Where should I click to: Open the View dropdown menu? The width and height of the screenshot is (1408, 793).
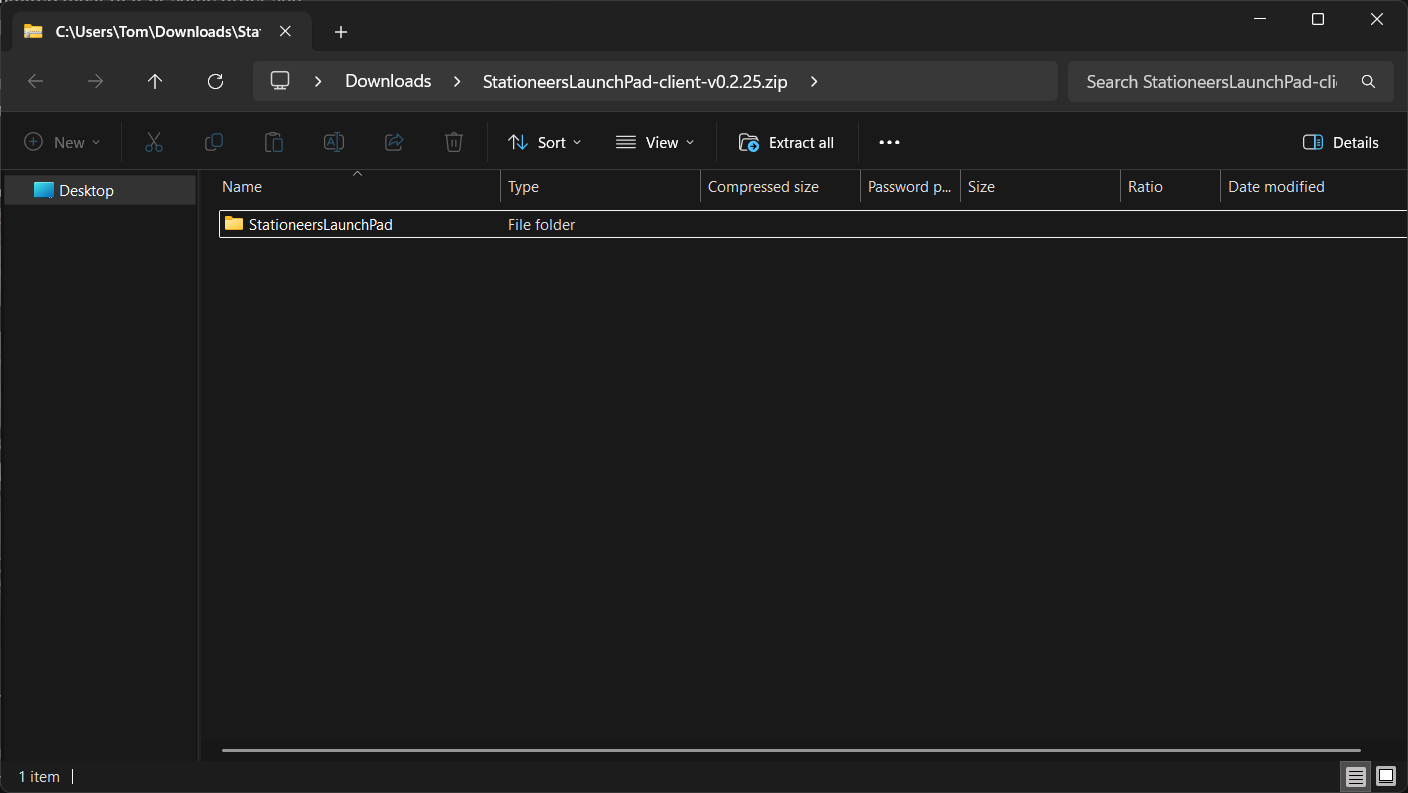point(655,143)
